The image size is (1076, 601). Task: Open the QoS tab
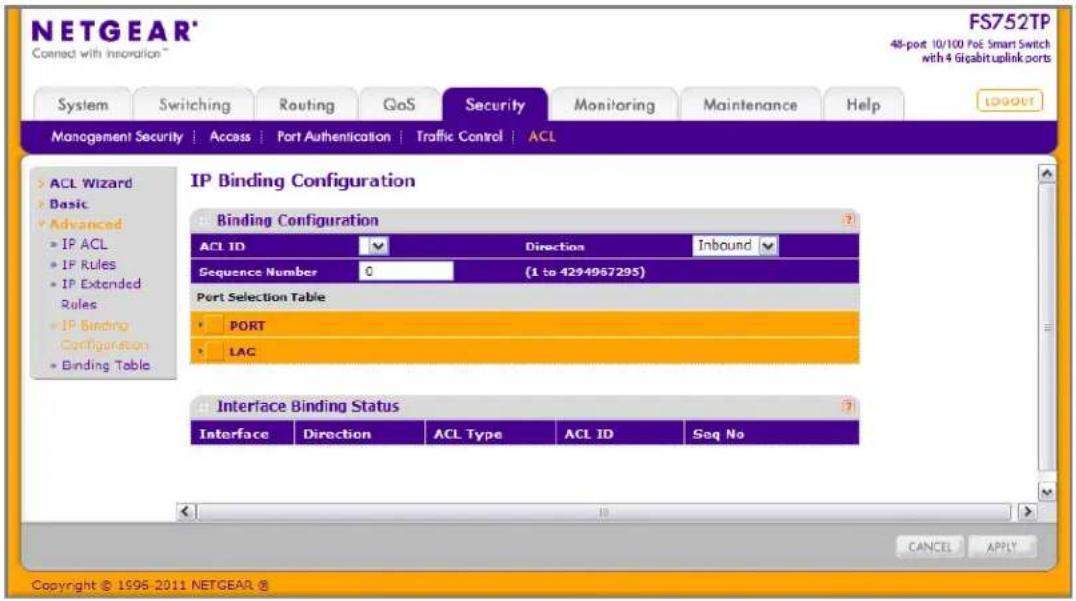click(399, 105)
